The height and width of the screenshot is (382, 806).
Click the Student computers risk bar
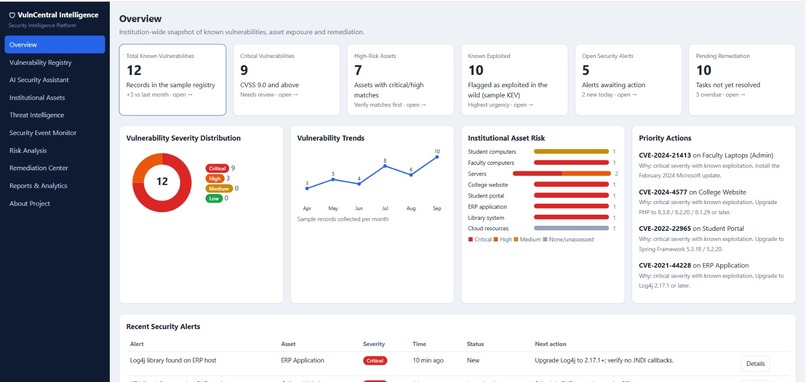pos(571,152)
